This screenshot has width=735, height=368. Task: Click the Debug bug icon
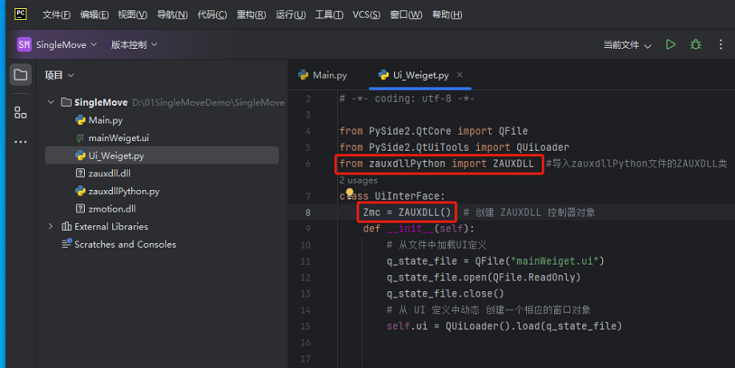pos(696,45)
